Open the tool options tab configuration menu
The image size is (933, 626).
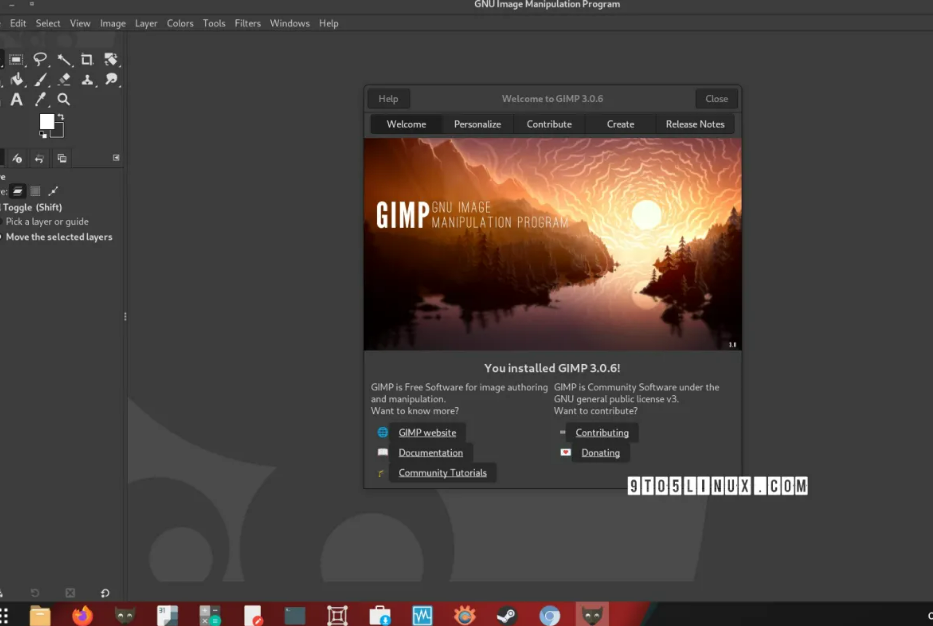click(116, 158)
